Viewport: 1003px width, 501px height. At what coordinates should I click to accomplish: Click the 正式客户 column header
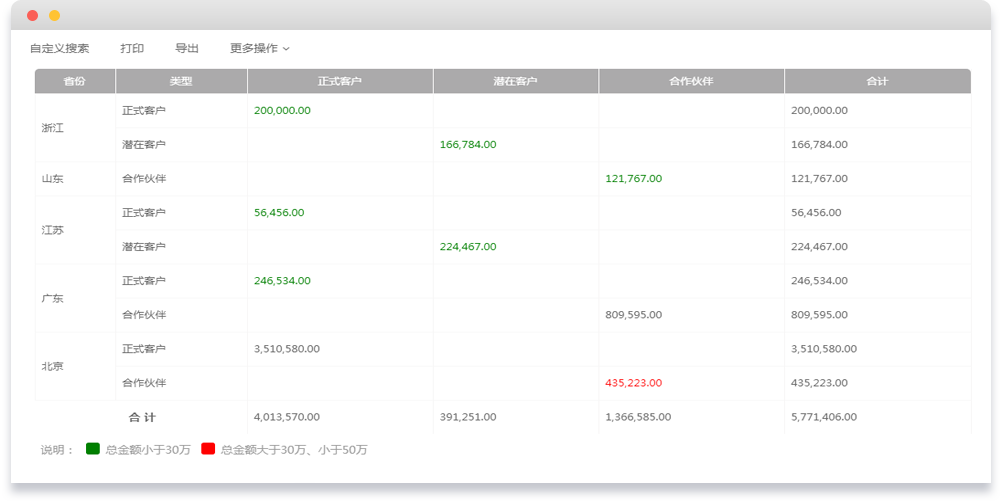(x=340, y=81)
